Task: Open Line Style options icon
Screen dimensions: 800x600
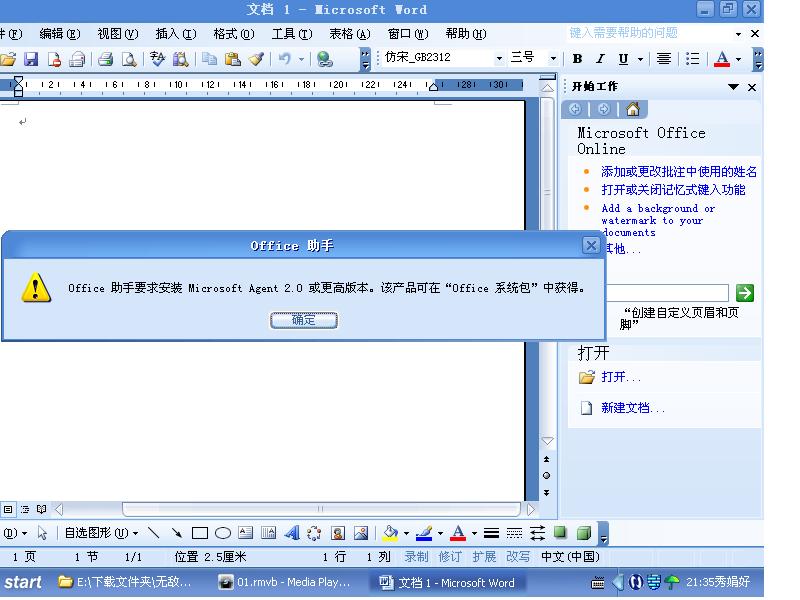Action: point(491,533)
